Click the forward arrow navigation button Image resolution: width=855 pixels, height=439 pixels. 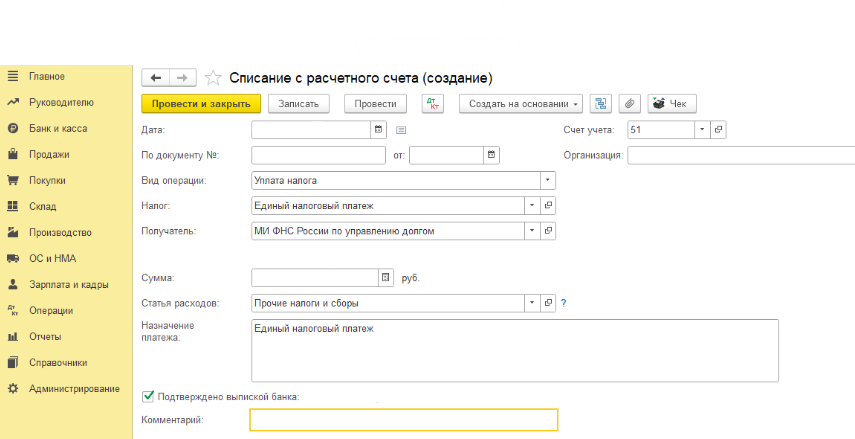point(183,78)
